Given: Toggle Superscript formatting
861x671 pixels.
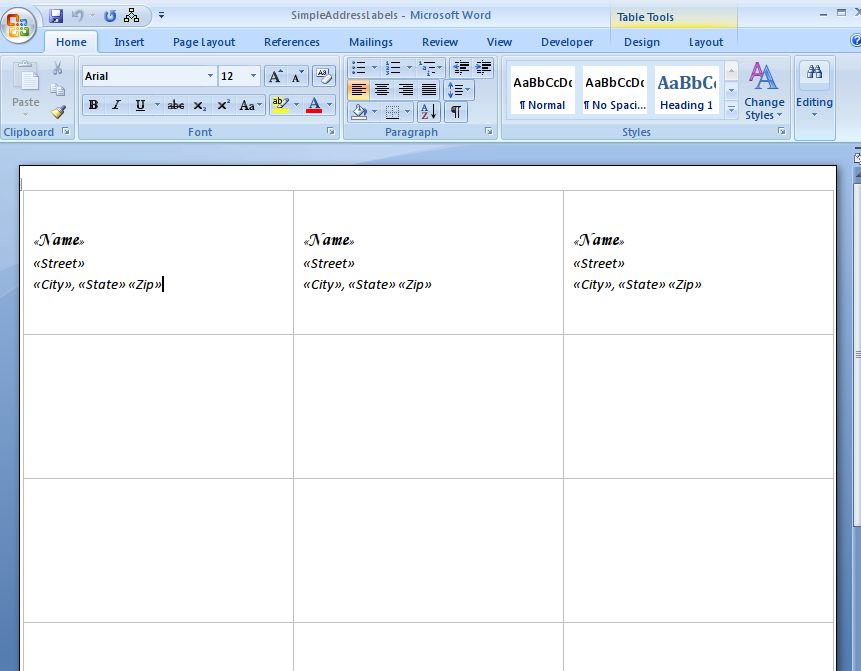Looking at the screenshot, I should coord(223,105).
